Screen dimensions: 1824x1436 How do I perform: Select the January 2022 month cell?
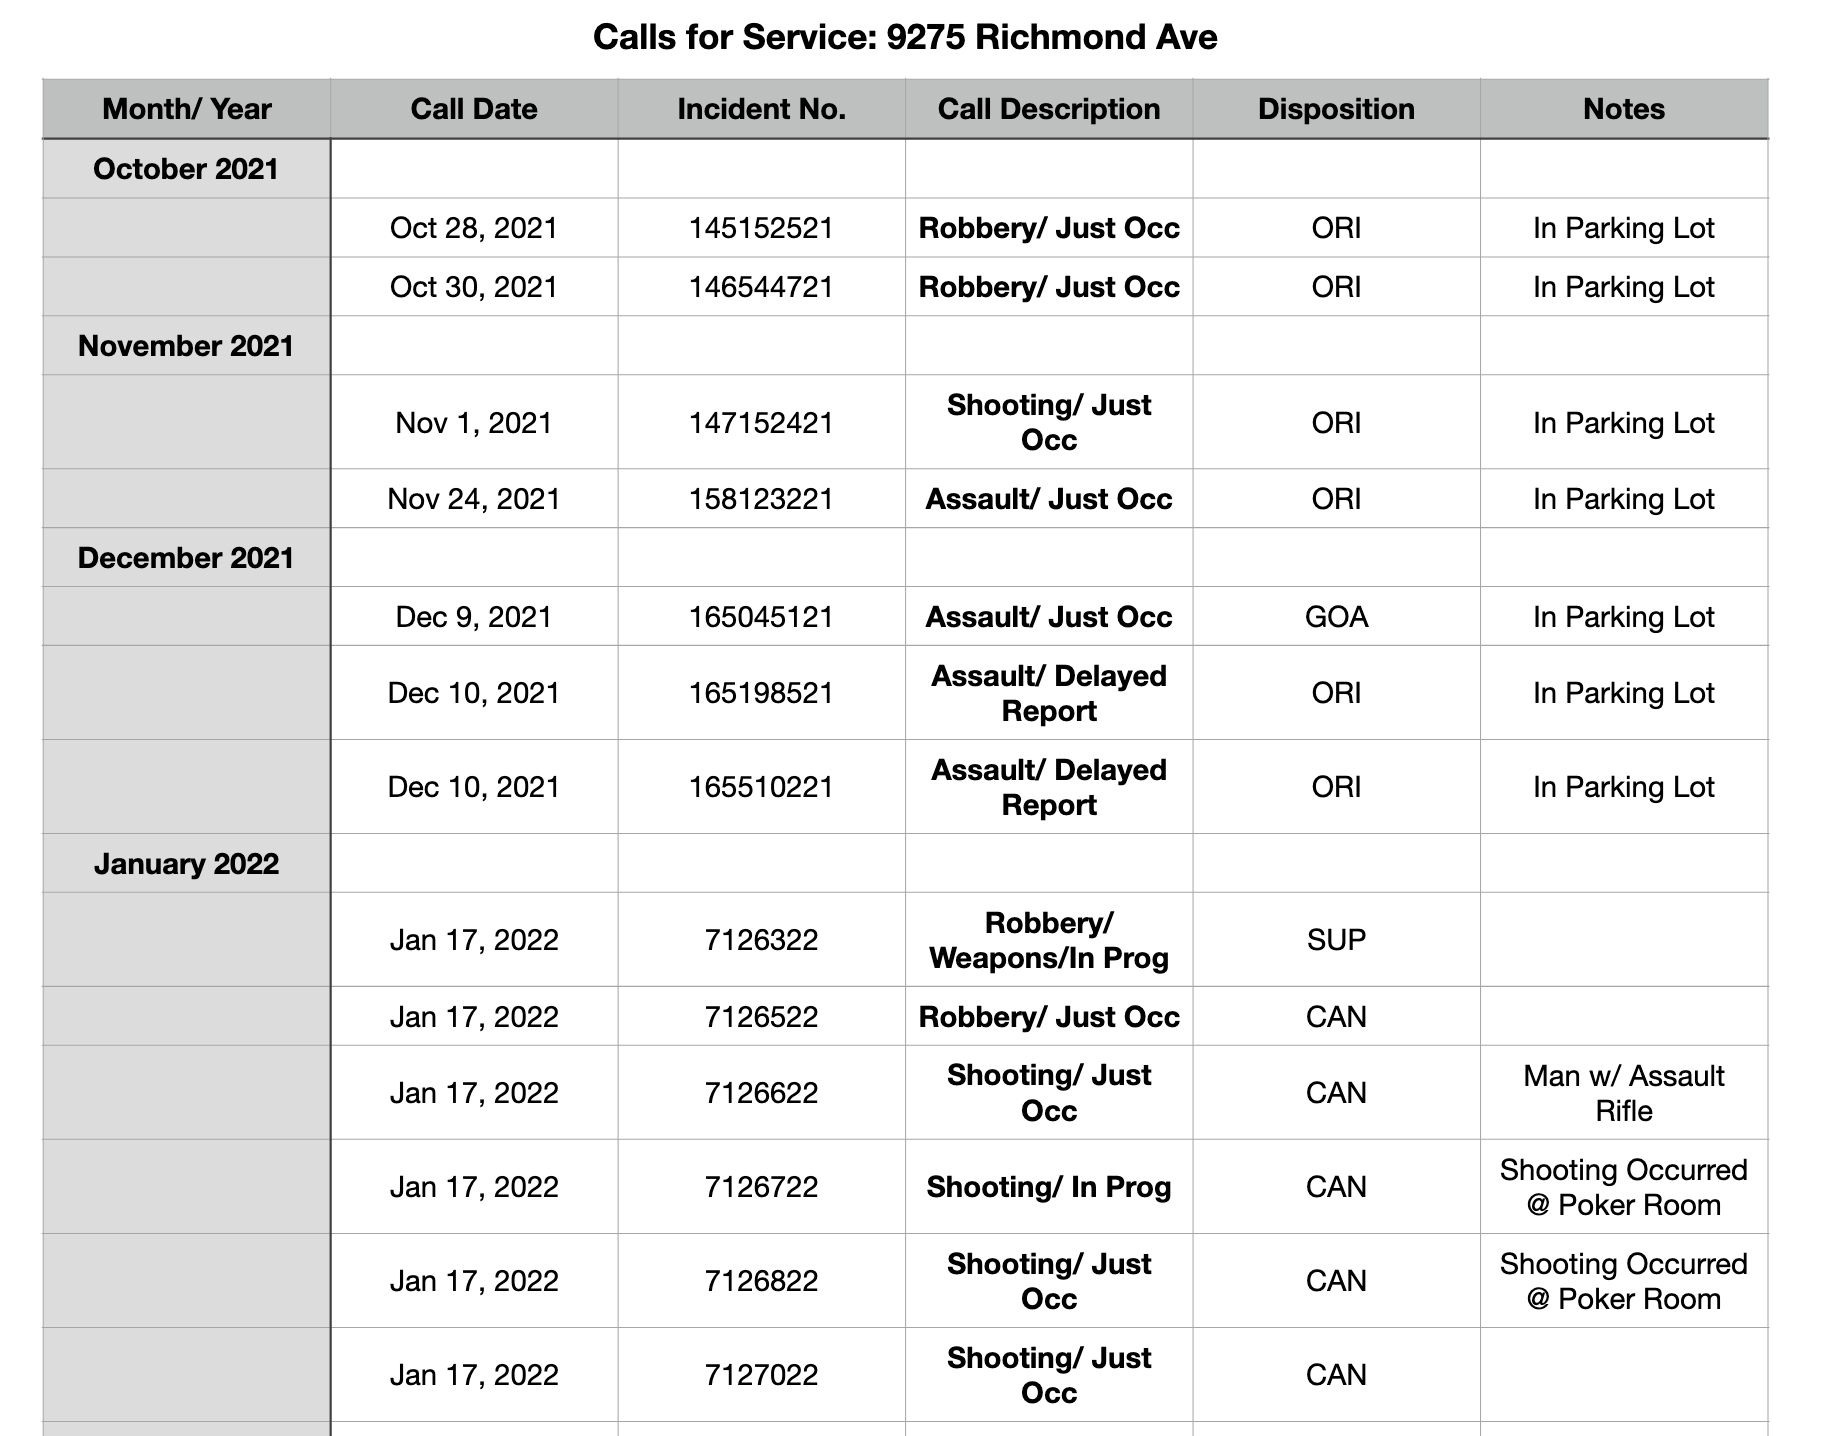pyautogui.click(x=186, y=863)
